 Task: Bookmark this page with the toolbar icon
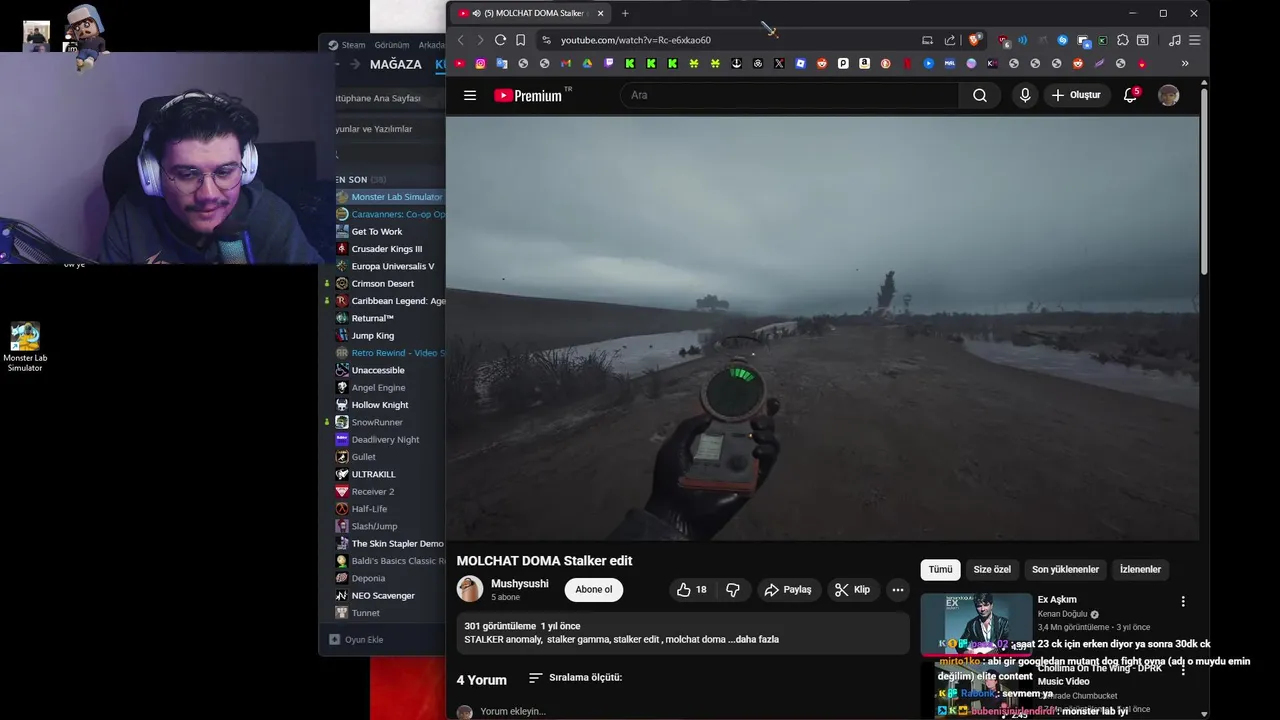coord(520,40)
